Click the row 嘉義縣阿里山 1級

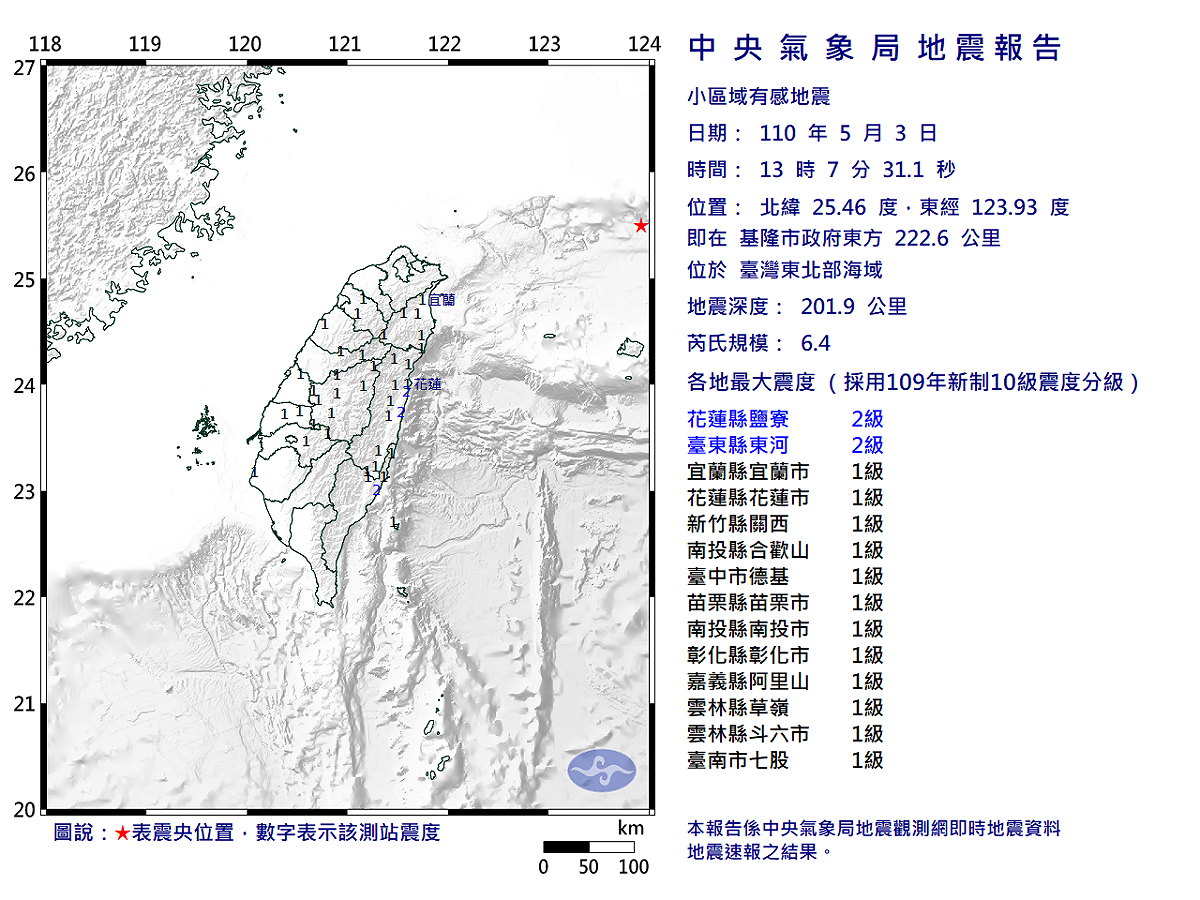click(786, 681)
